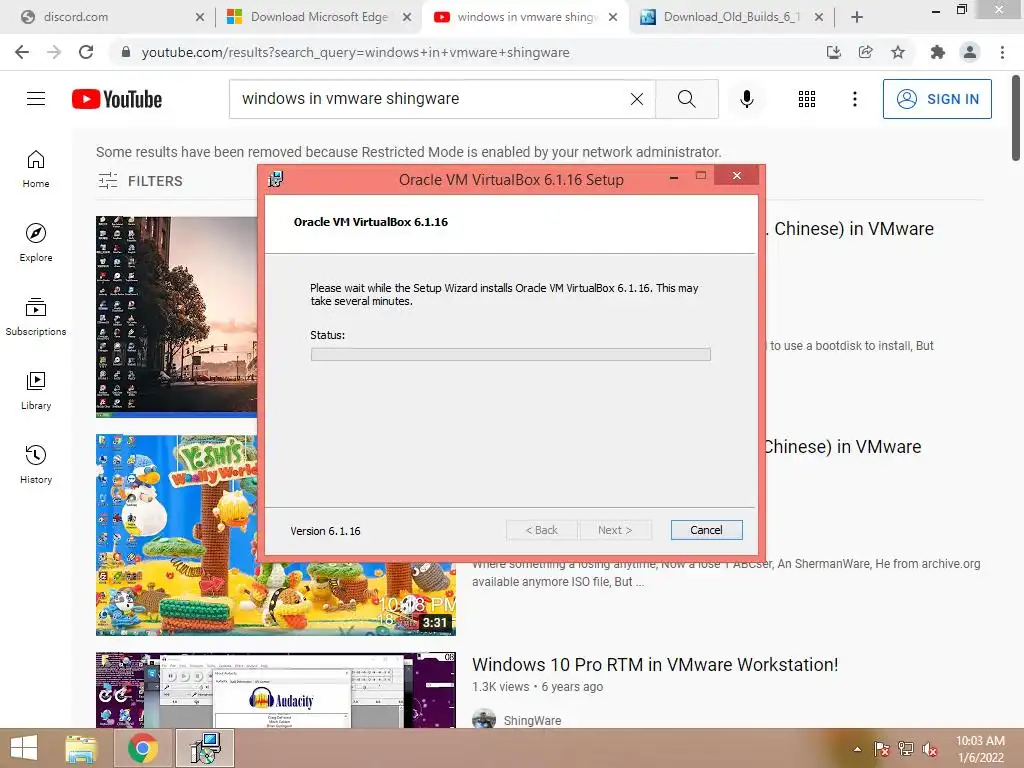This screenshot has height=768, width=1024.
Task: Open Windows 10 Pro RTM video title
Action: [655, 664]
